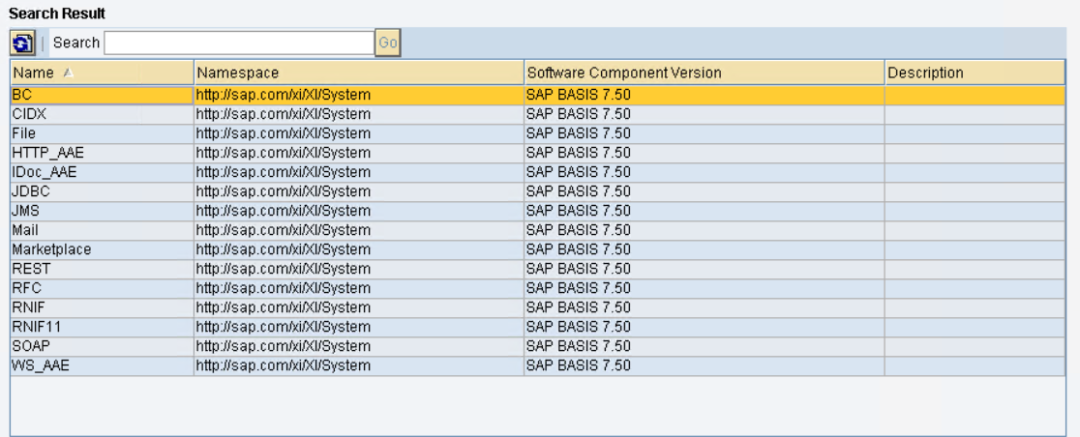This screenshot has height=437, width=1080.
Task: Select the JDBC adapter row
Action: (538, 192)
